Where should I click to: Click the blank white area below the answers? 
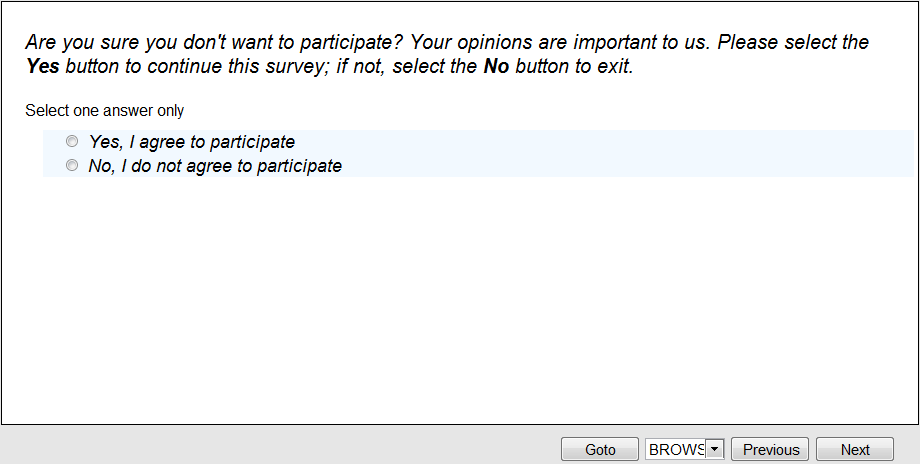[460, 300]
